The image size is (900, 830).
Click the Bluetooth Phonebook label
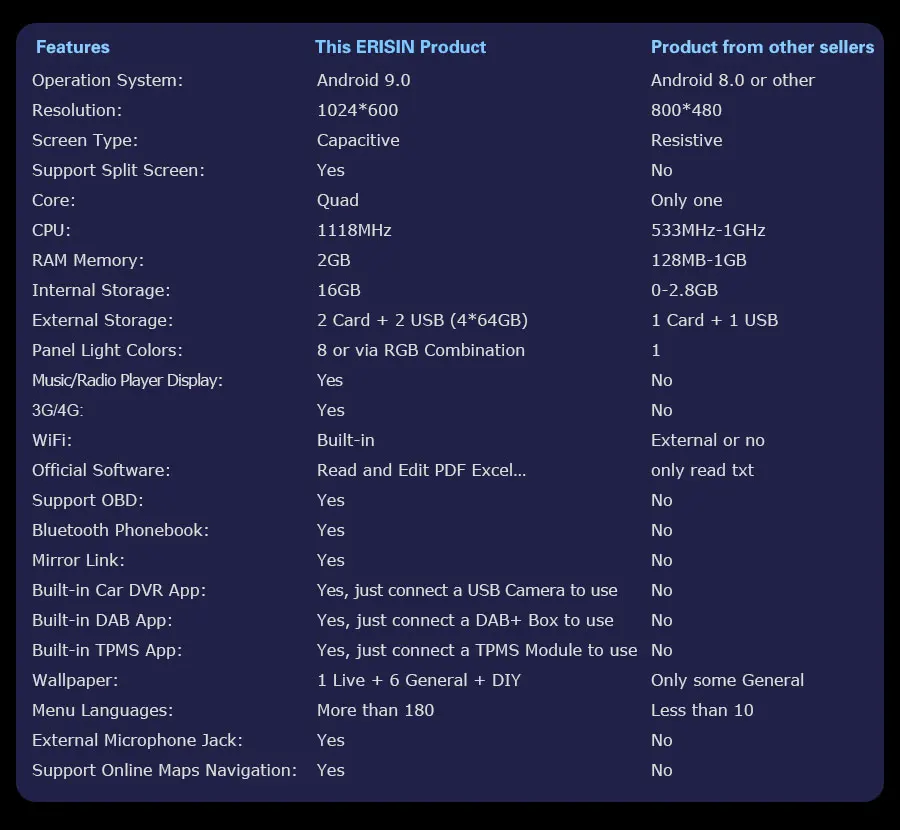click(x=121, y=530)
